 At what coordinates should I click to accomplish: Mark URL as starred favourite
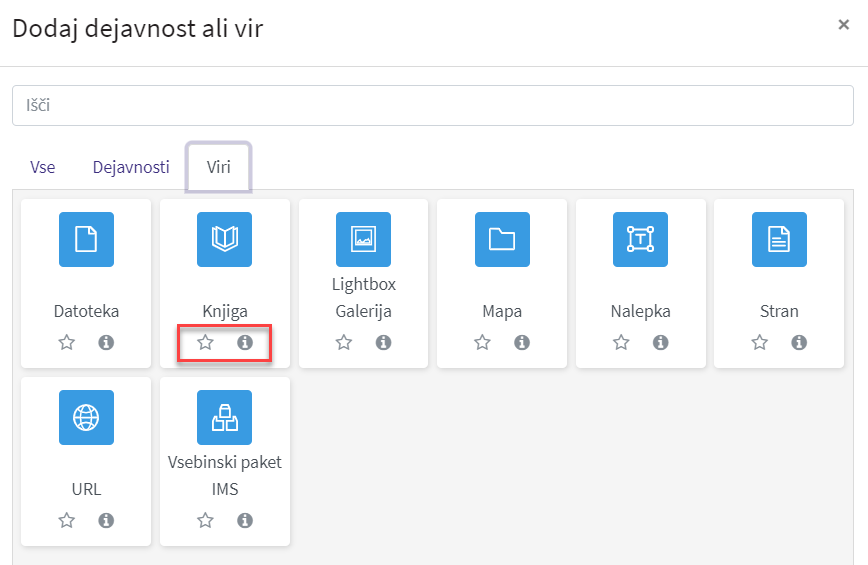point(67,520)
